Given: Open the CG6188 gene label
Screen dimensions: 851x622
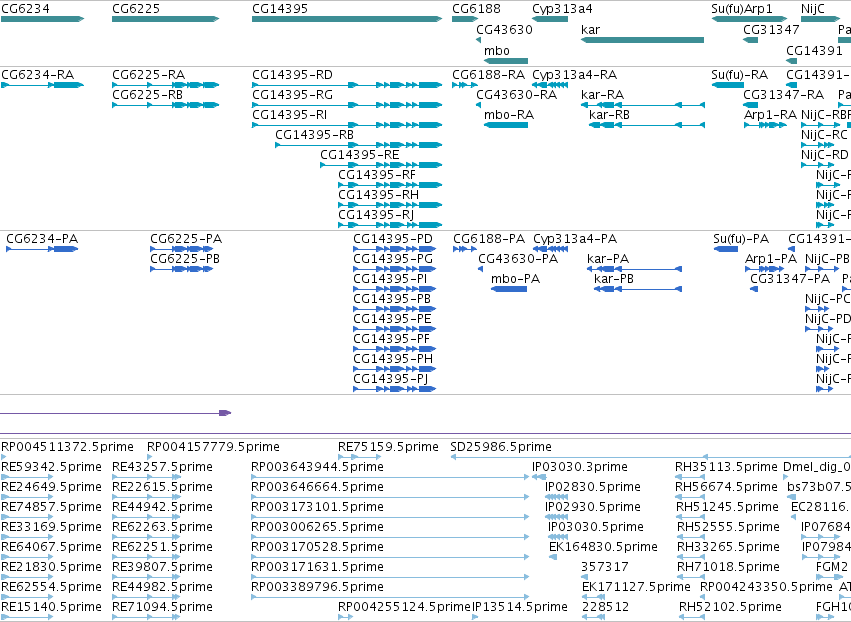Looking at the screenshot, I should click(477, 9).
